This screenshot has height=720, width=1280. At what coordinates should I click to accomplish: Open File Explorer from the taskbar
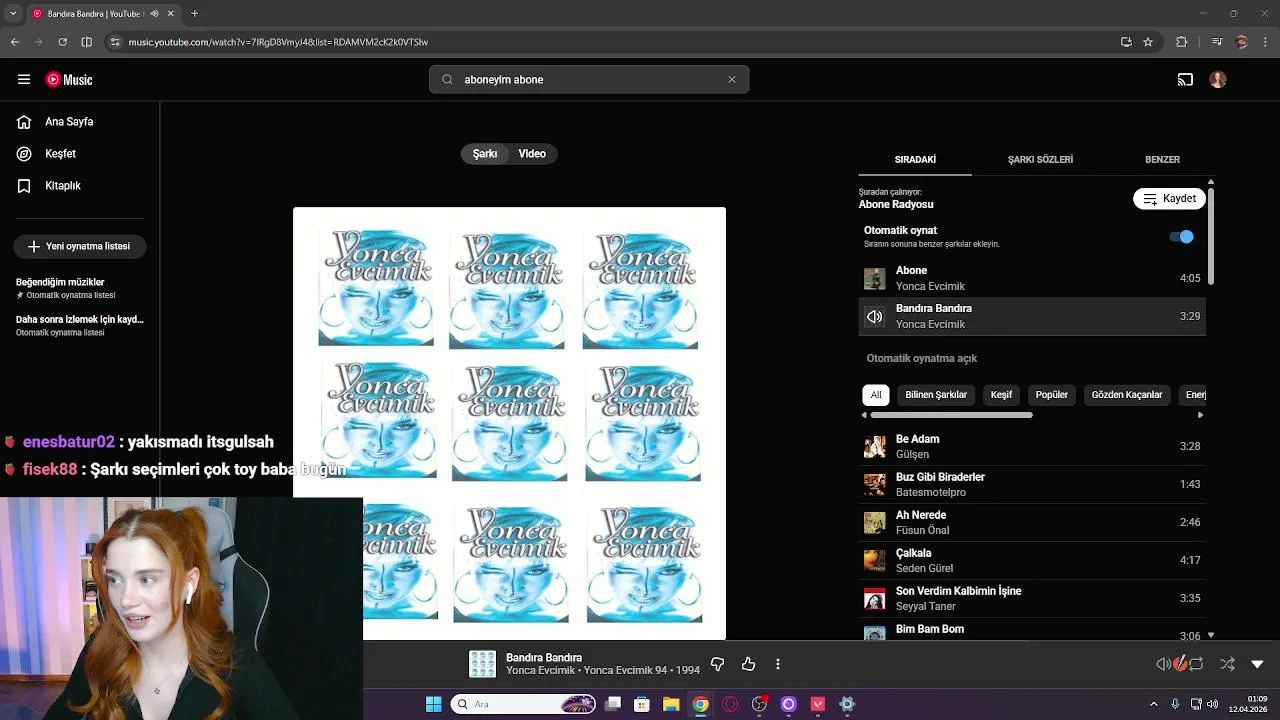671,704
